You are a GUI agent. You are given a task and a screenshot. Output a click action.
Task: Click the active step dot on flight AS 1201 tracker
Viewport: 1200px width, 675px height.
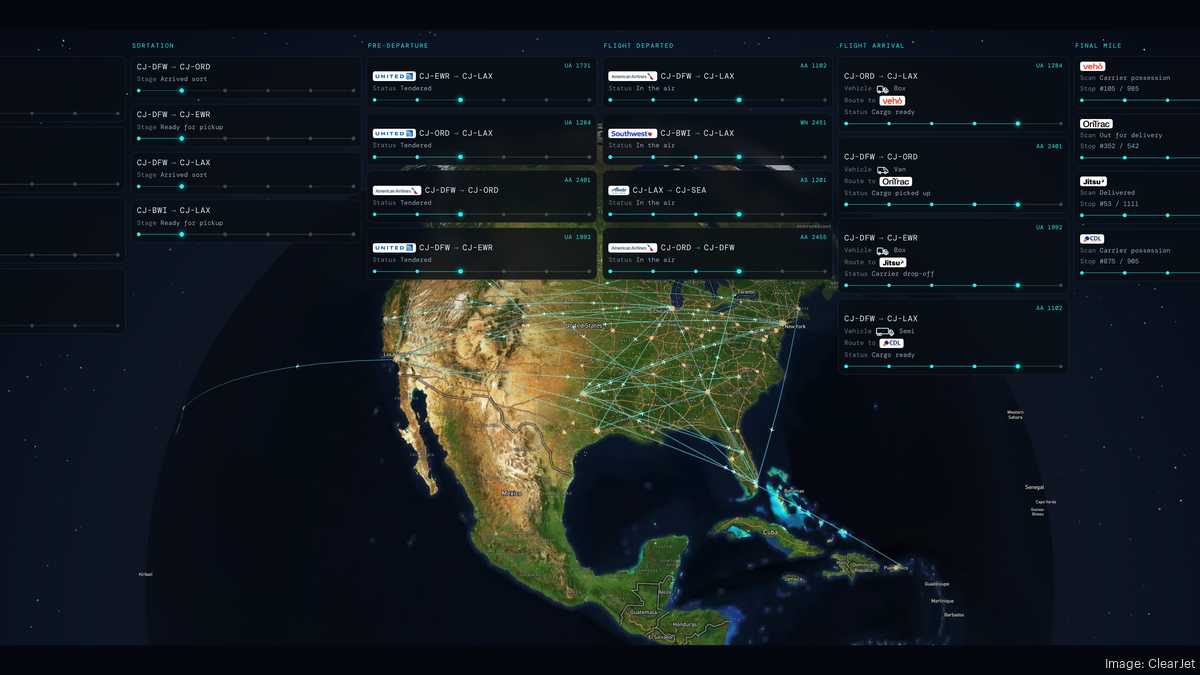pos(739,214)
